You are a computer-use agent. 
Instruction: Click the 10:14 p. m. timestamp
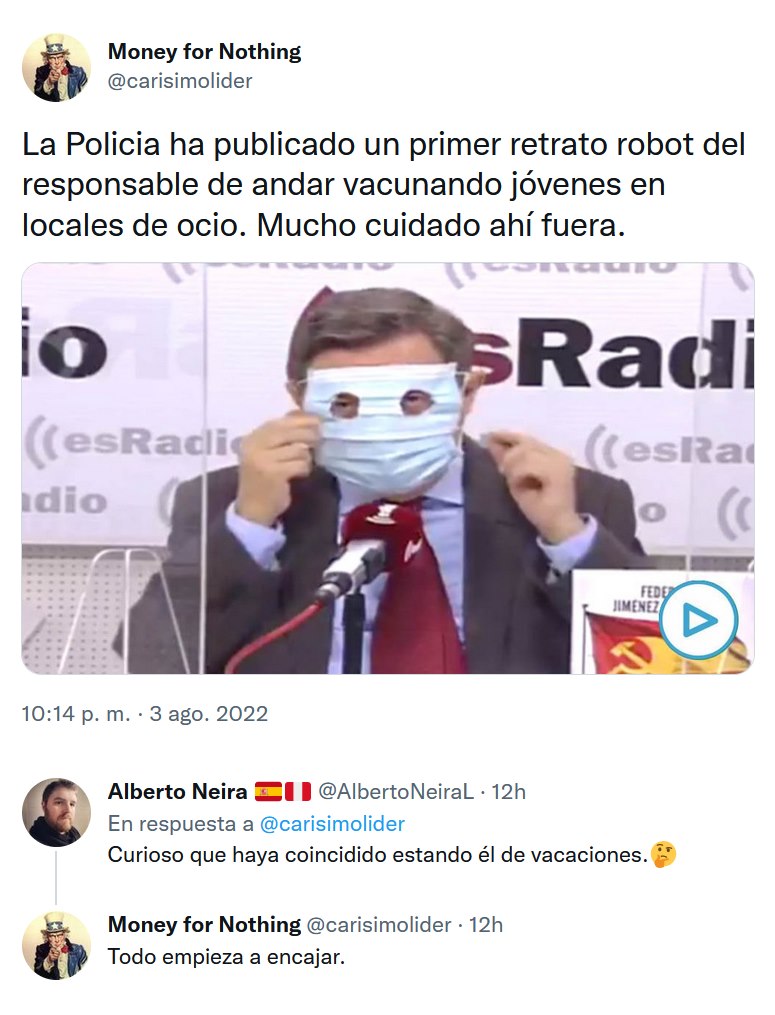[x=76, y=713]
